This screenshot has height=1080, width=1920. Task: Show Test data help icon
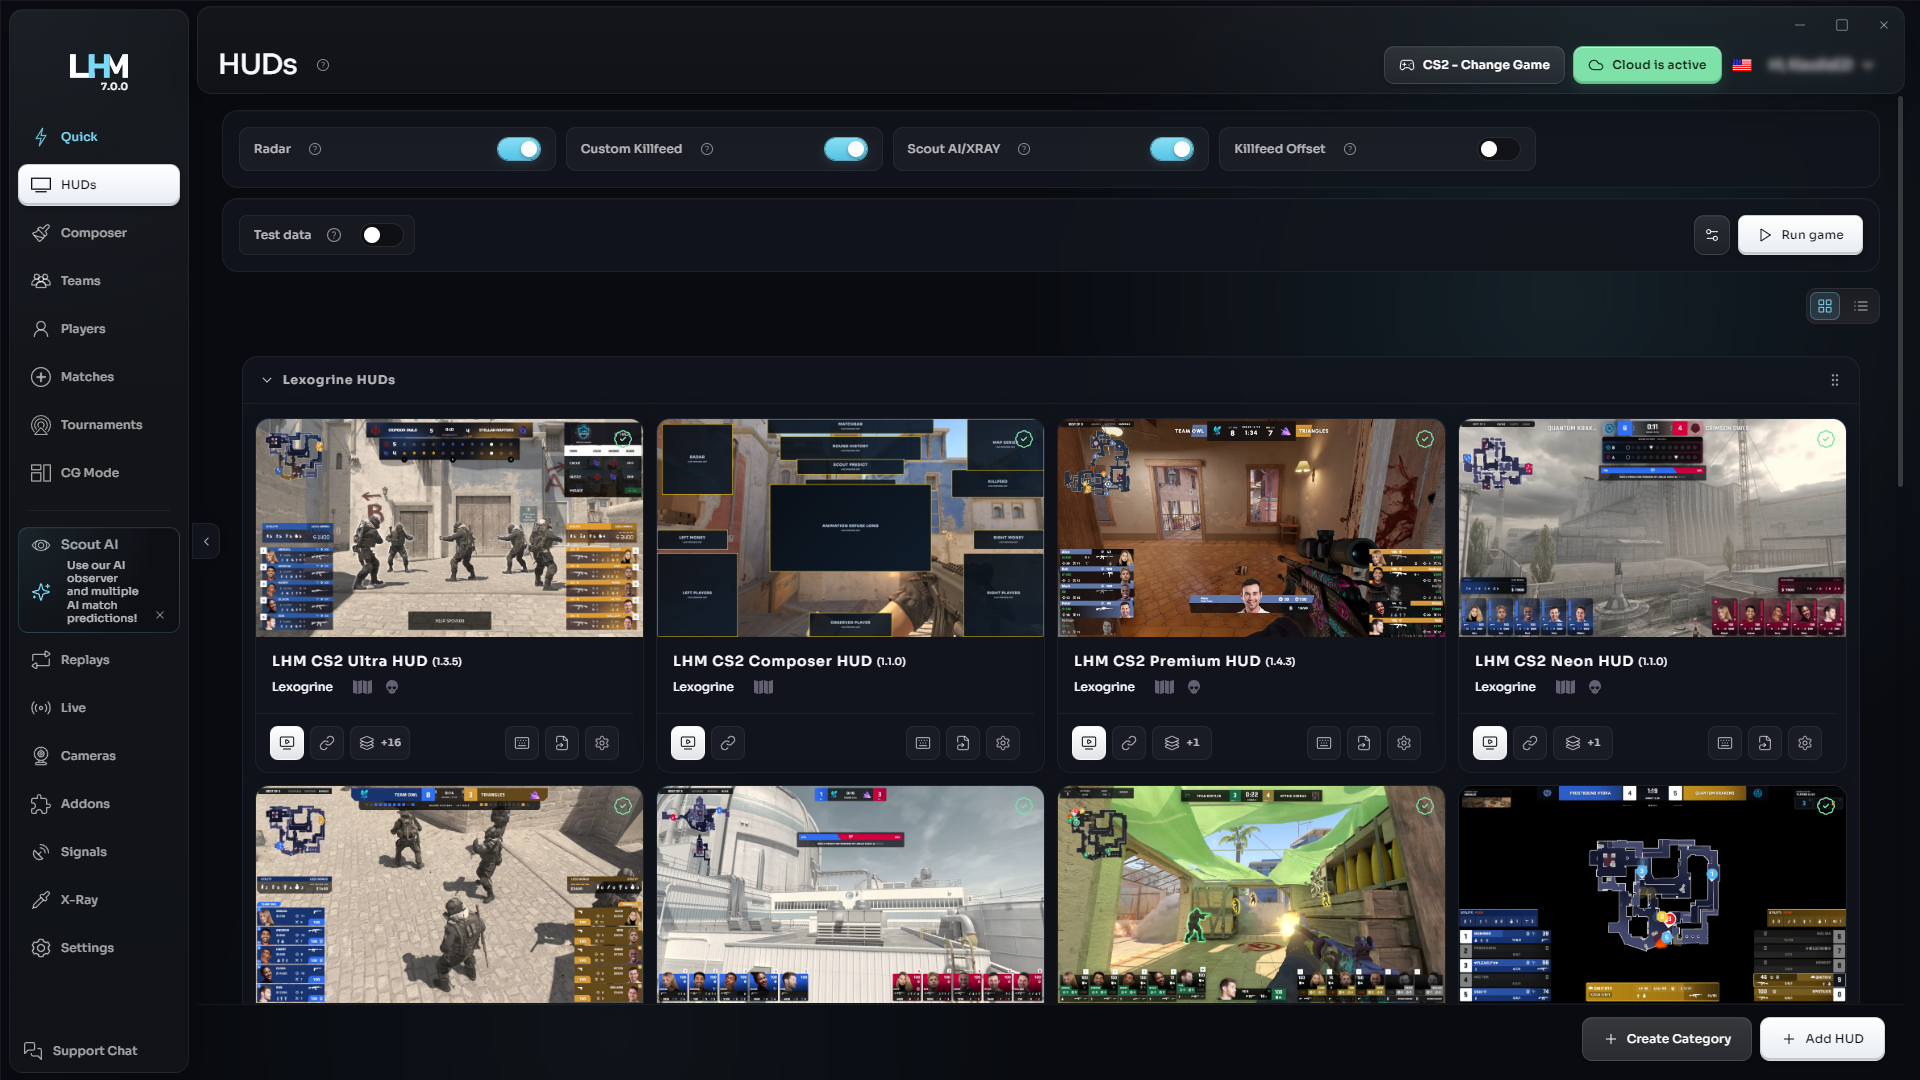334,235
